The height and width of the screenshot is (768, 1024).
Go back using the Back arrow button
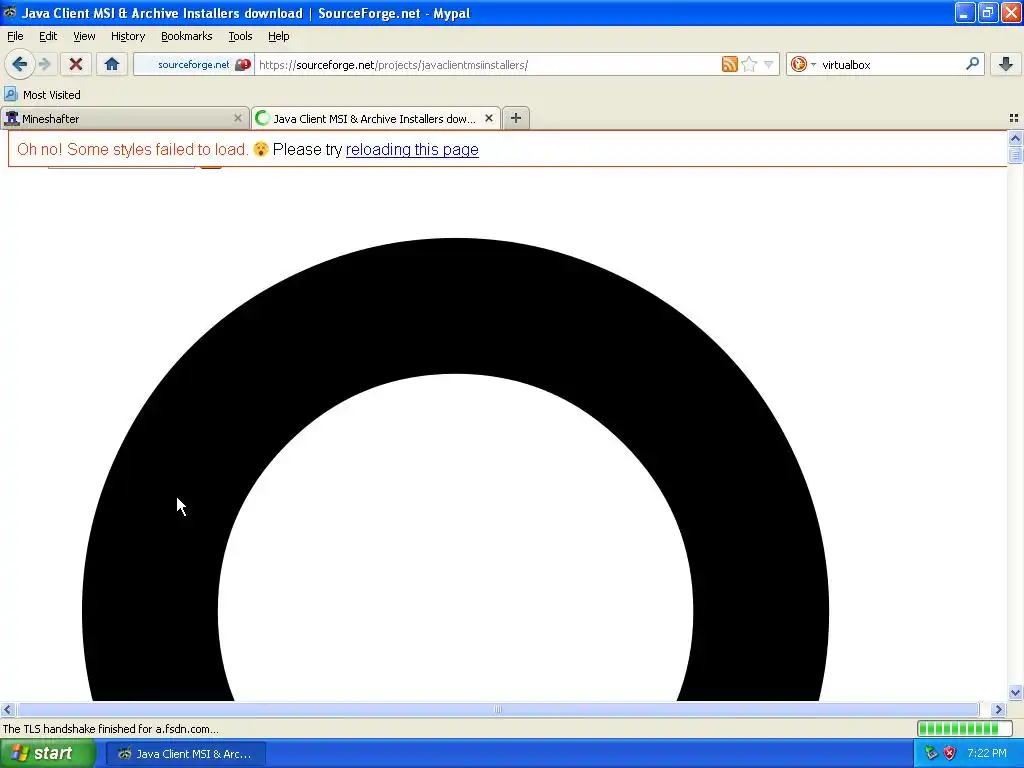(19, 64)
